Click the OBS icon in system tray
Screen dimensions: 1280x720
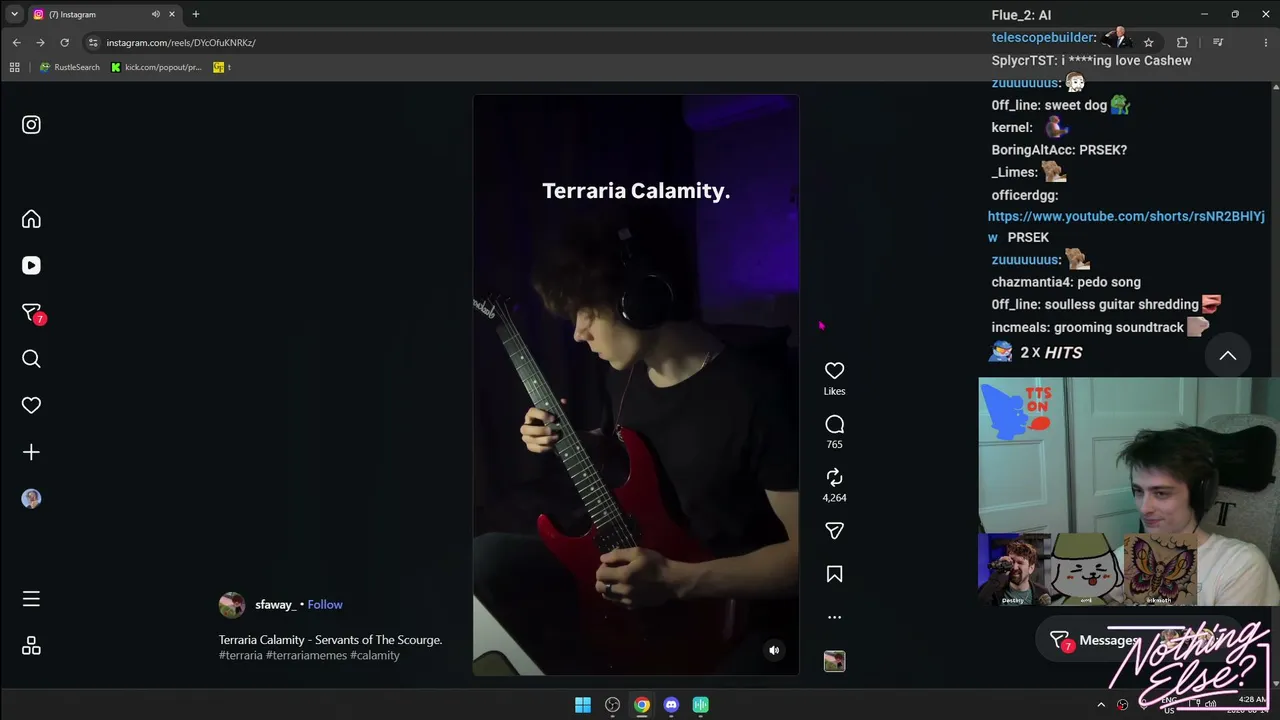point(1122,705)
